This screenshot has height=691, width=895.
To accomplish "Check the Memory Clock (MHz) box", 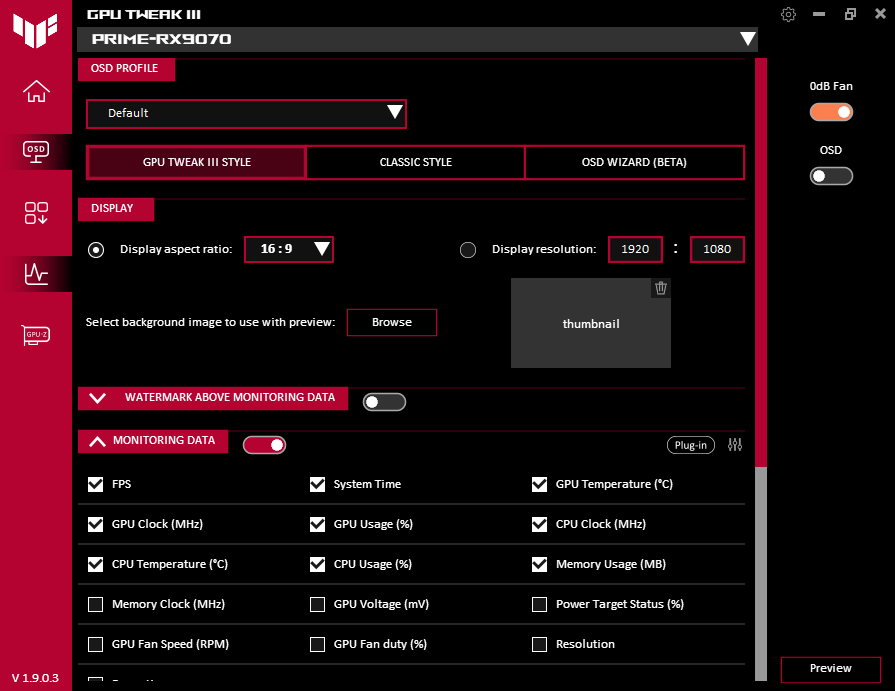I will [95, 604].
